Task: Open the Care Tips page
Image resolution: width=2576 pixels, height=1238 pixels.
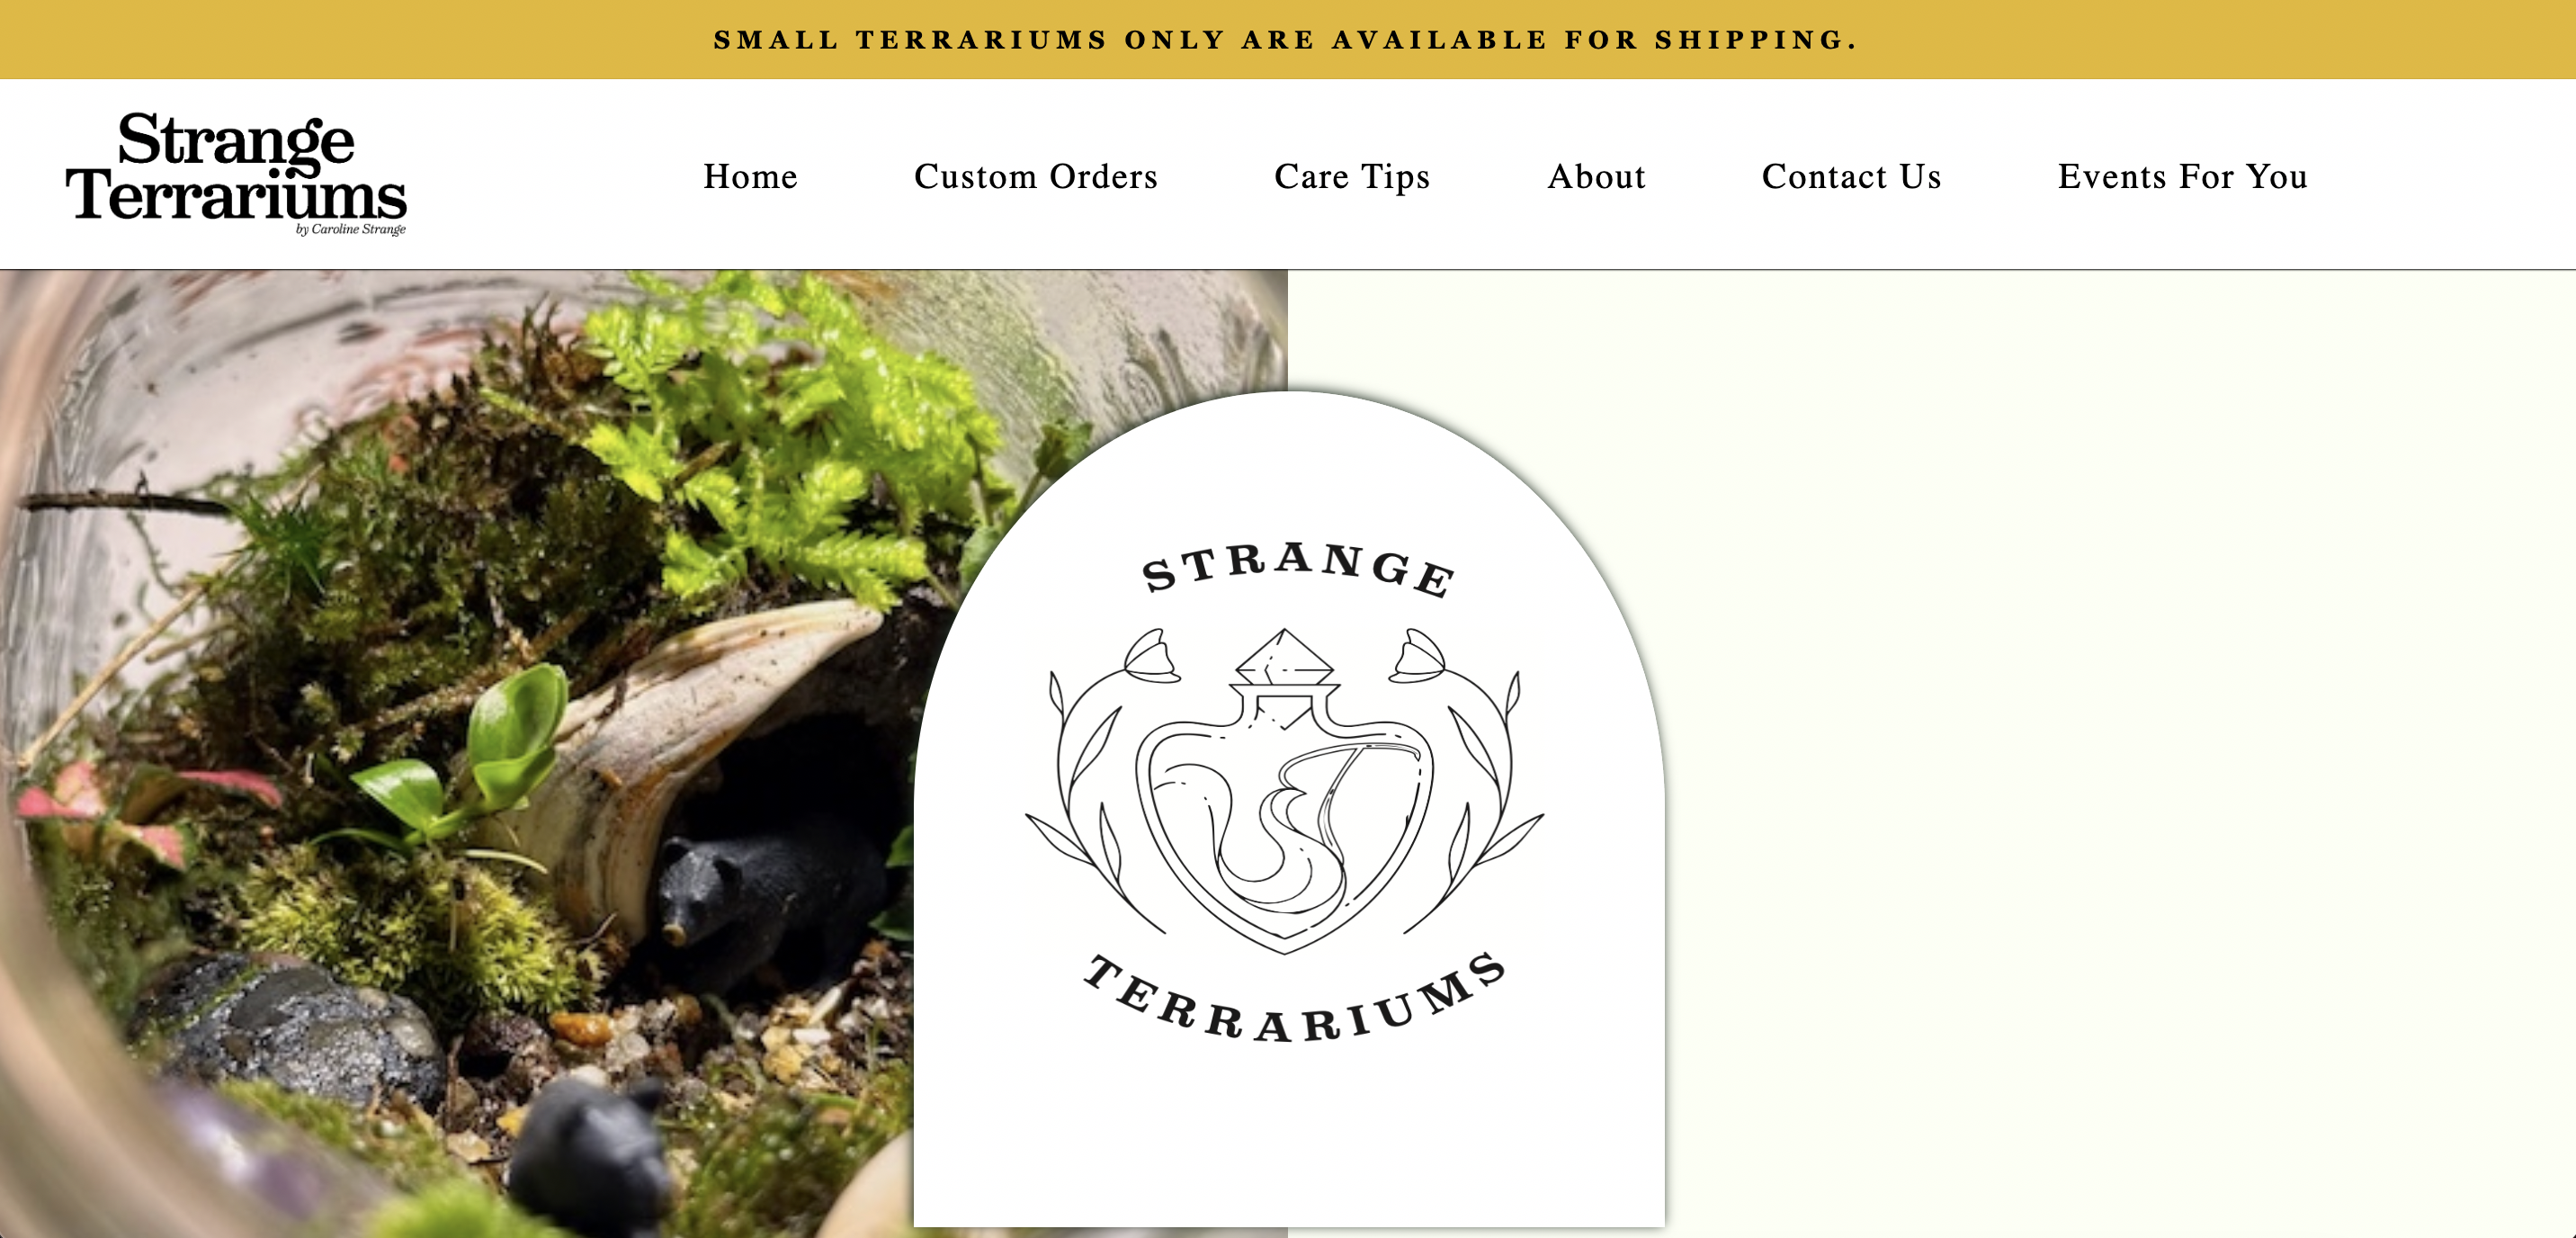Action: click(x=1352, y=176)
